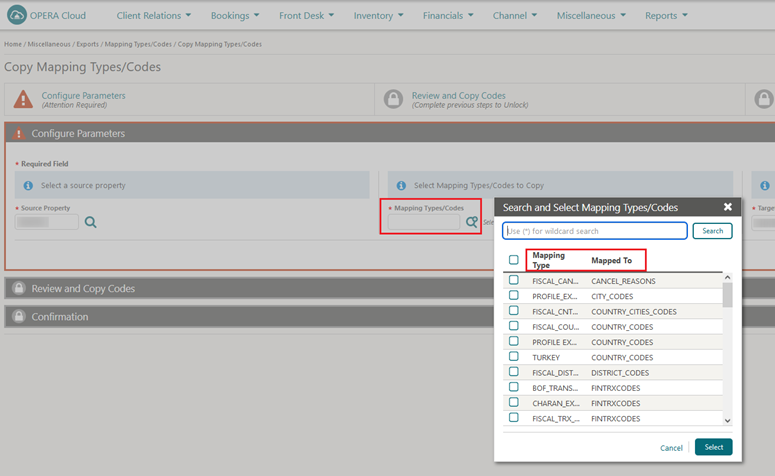Image resolution: width=775 pixels, height=476 pixels.
Task: Check the BOF_TRANS... FINTRXCODES checkbox
Action: tap(514, 387)
